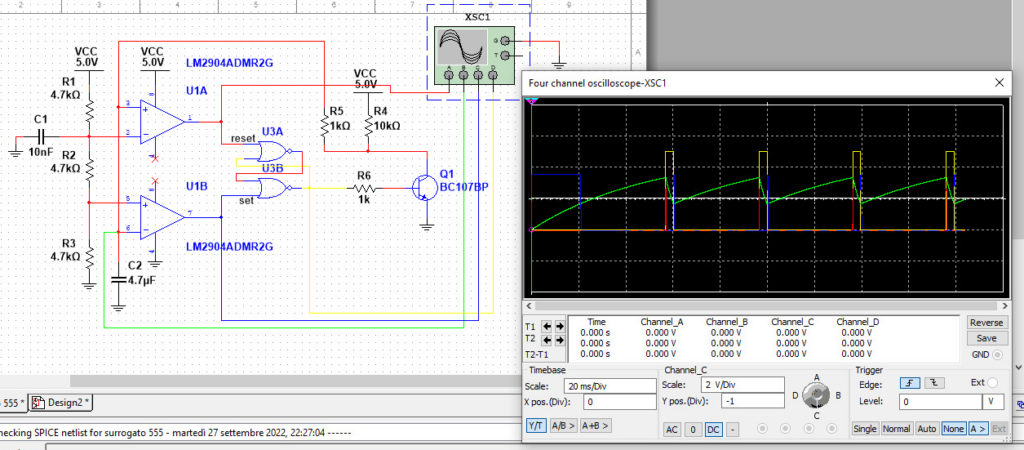1024x450 pixels.
Task: Click the U3A NOR gate symbol
Action: pos(270,151)
